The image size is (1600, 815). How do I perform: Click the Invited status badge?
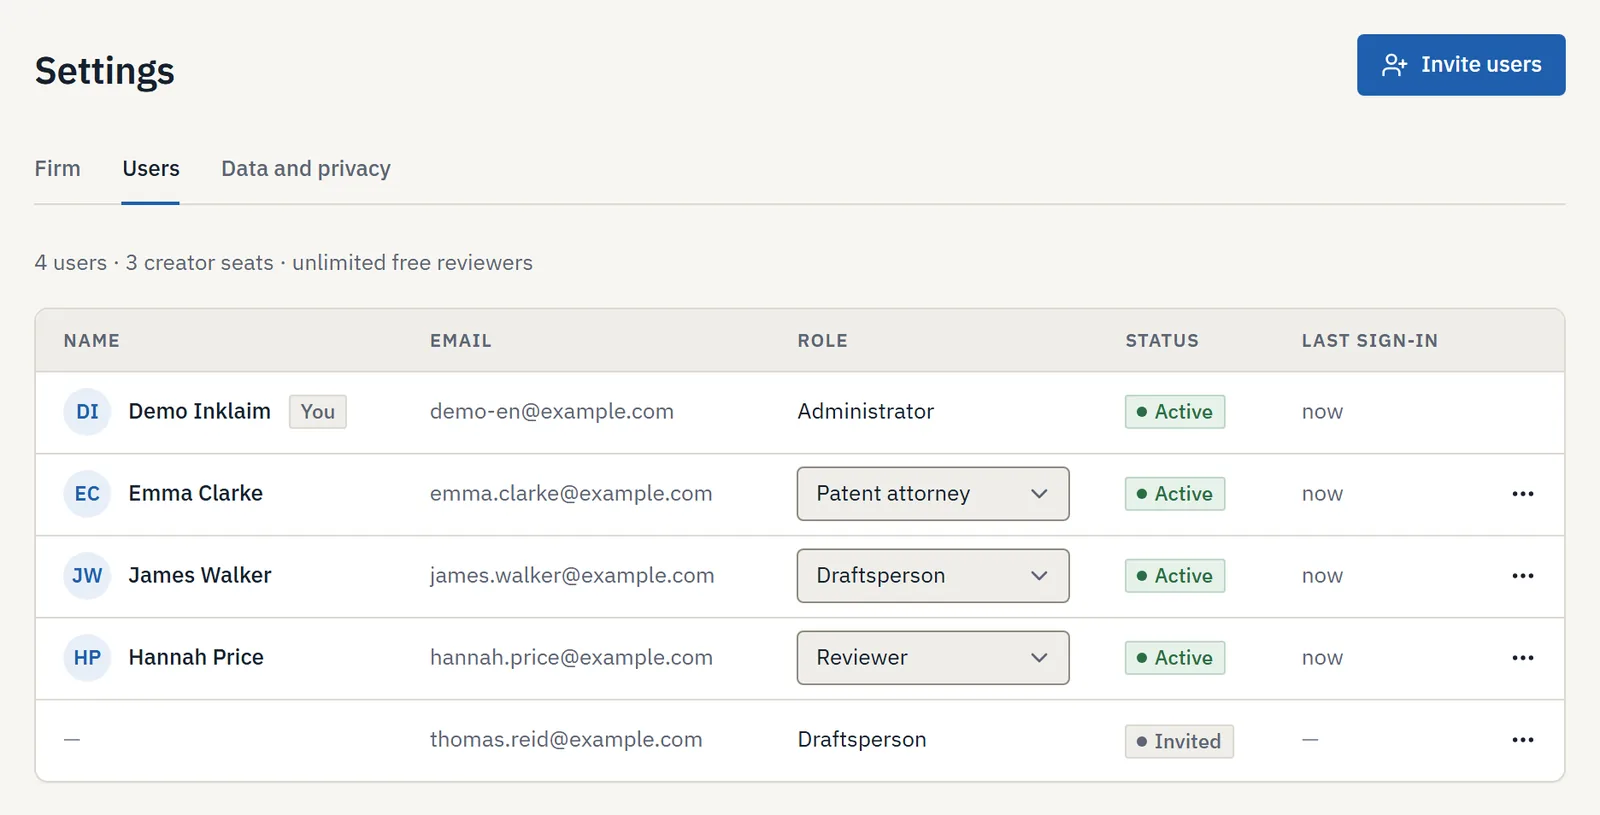(1179, 741)
